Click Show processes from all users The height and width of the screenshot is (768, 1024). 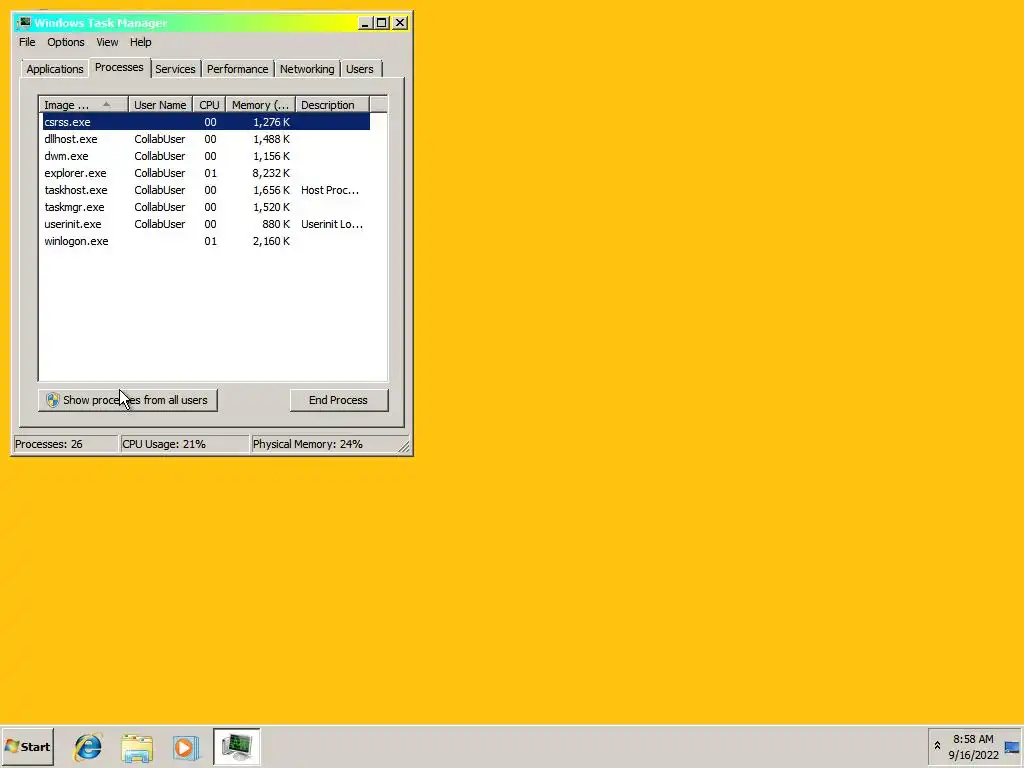pos(127,400)
